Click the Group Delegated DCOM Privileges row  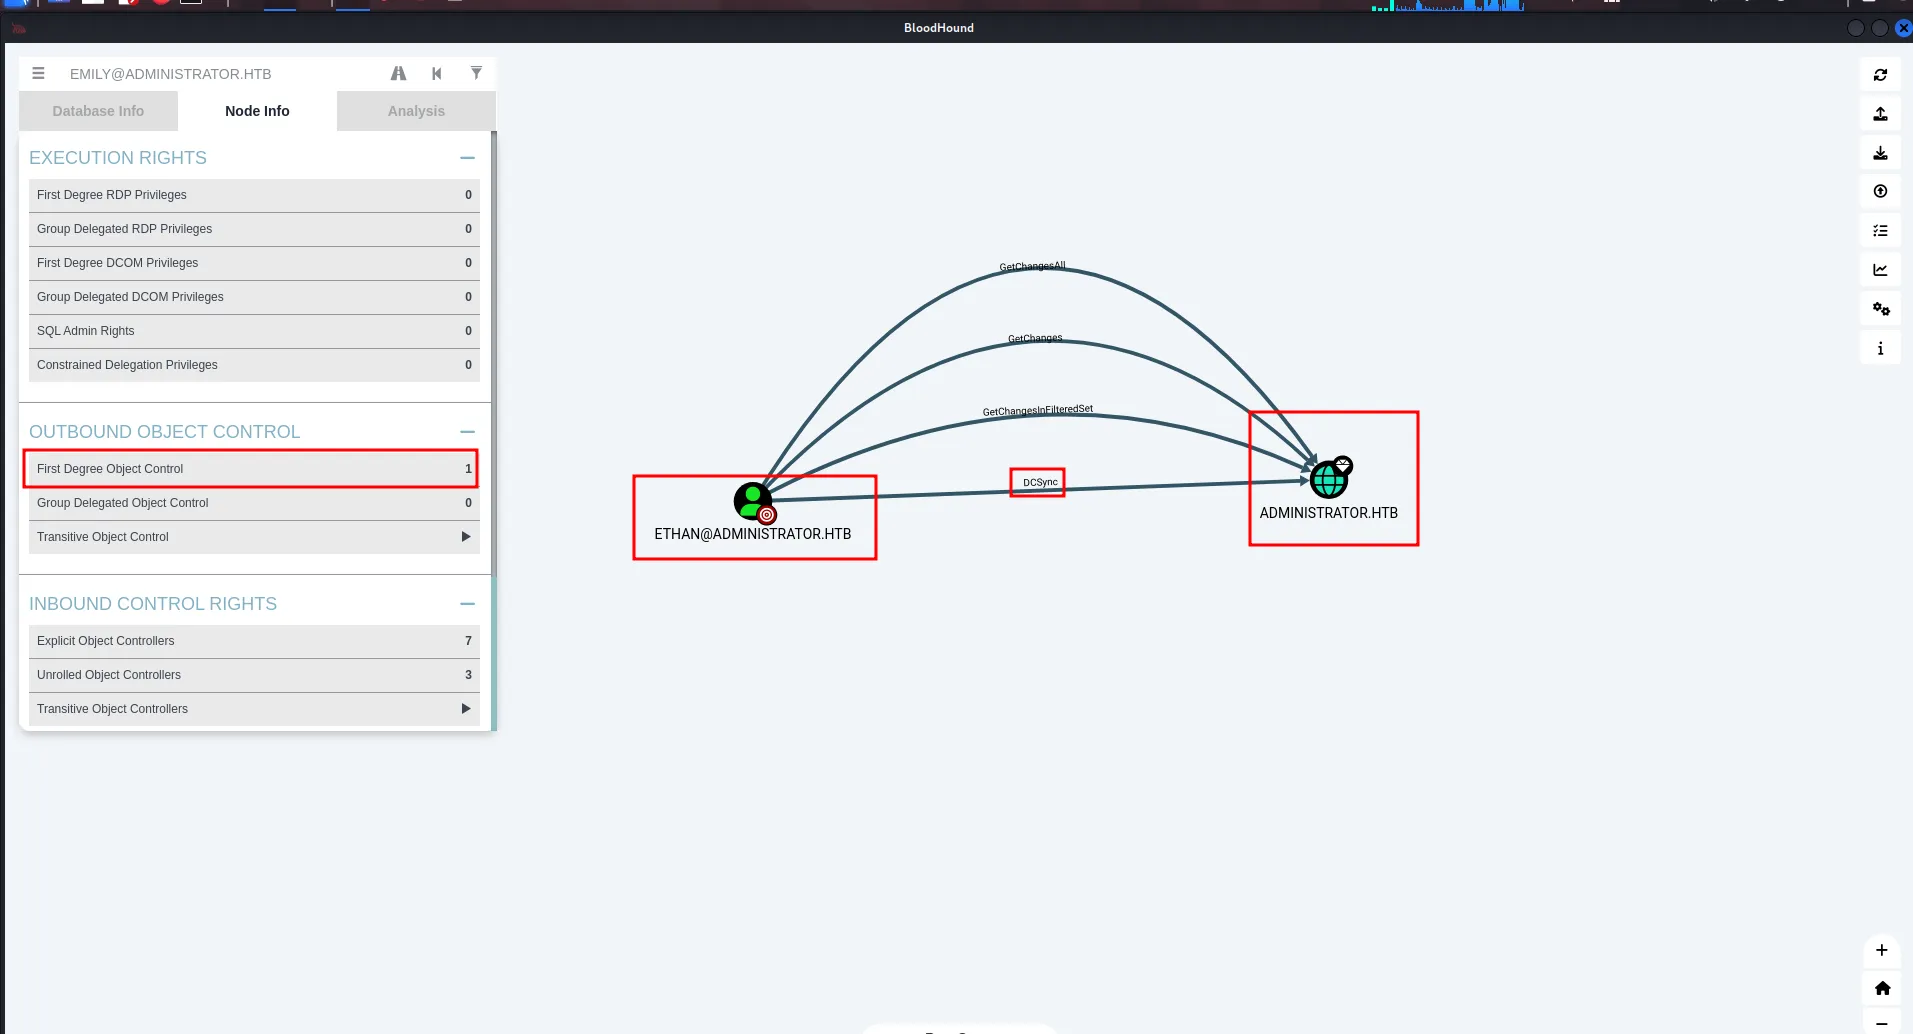[254, 297]
